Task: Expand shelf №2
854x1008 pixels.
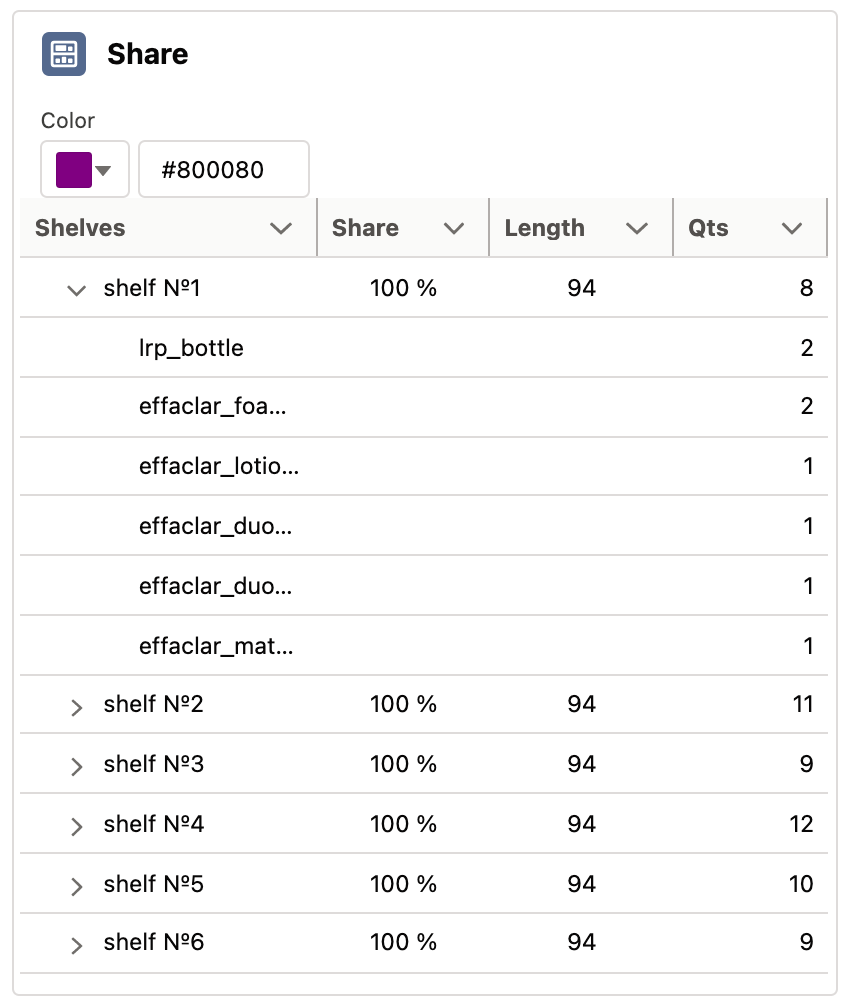Action: tap(75, 706)
